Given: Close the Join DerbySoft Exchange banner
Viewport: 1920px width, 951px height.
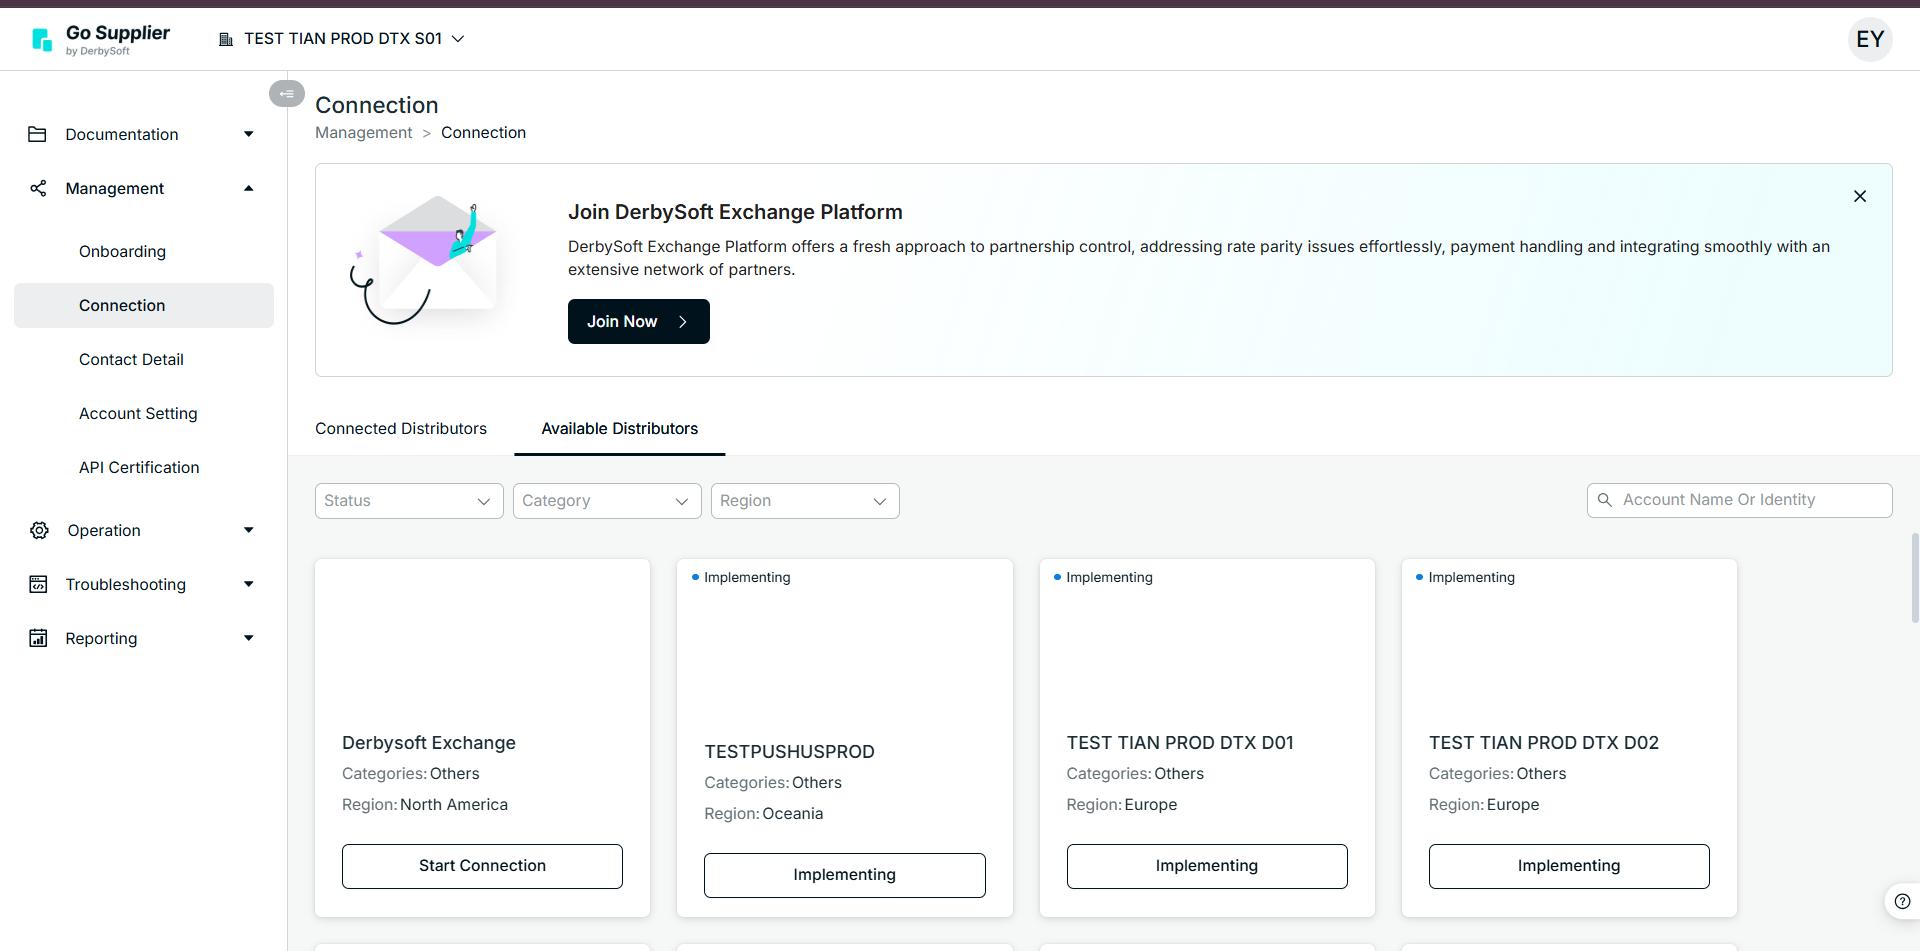Looking at the screenshot, I should 1860,196.
